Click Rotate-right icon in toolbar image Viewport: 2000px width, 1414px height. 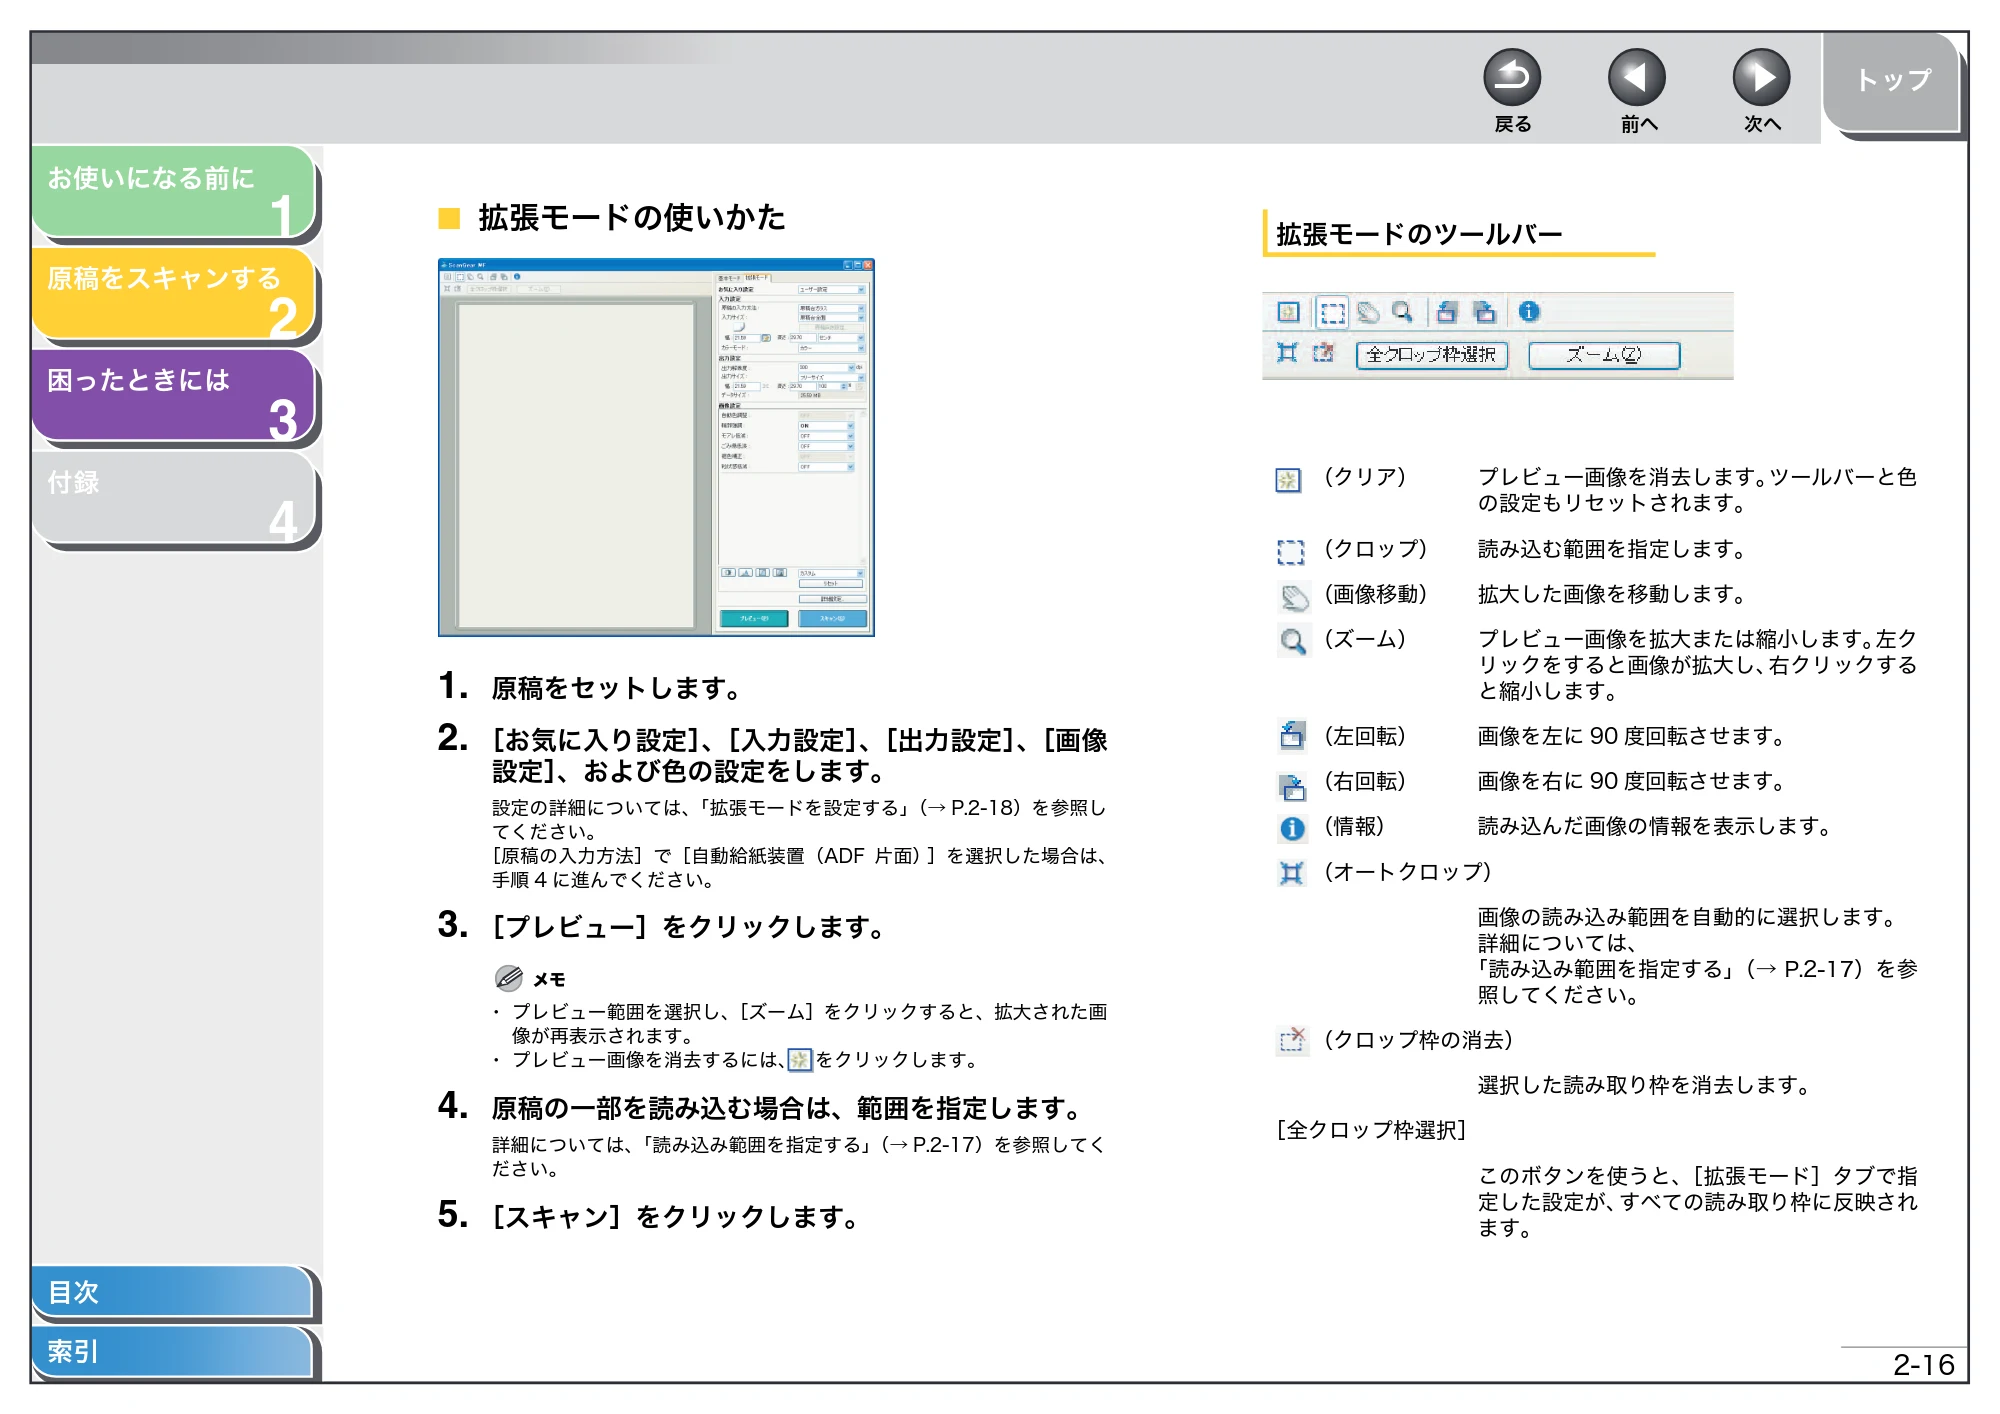pyautogui.click(x=1484, y=313)
